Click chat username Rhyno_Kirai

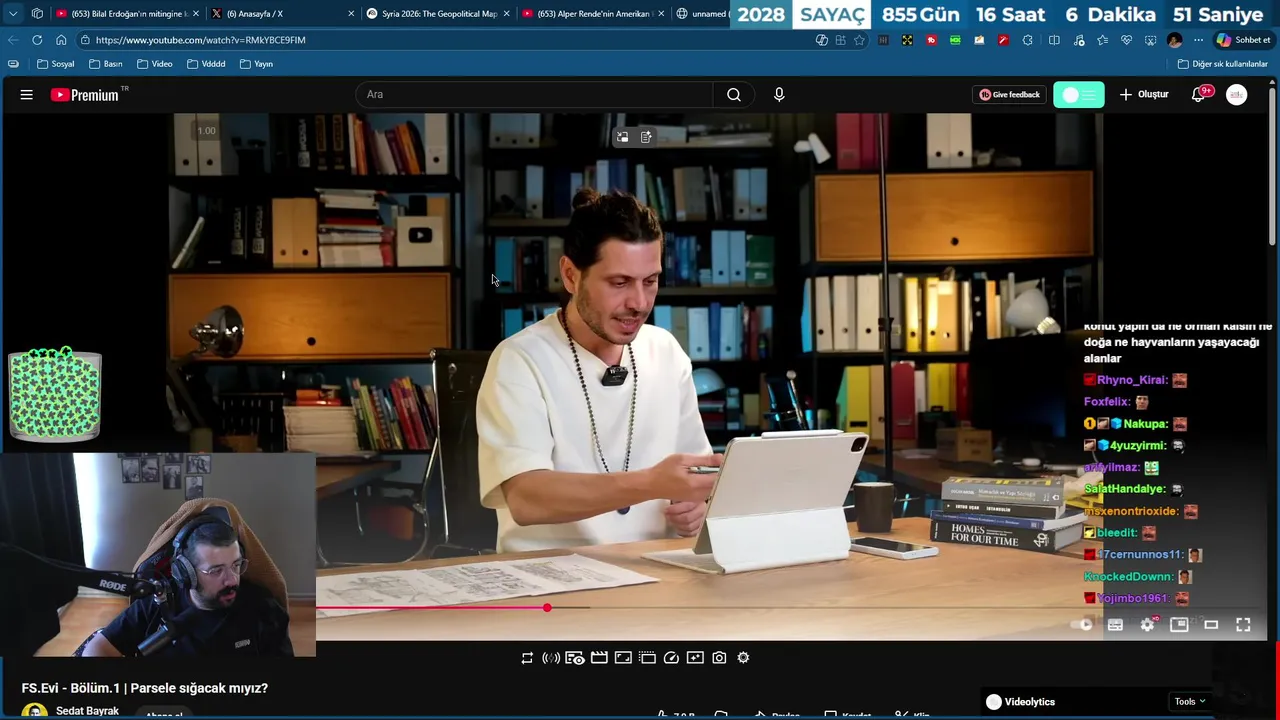point(1132,380)
